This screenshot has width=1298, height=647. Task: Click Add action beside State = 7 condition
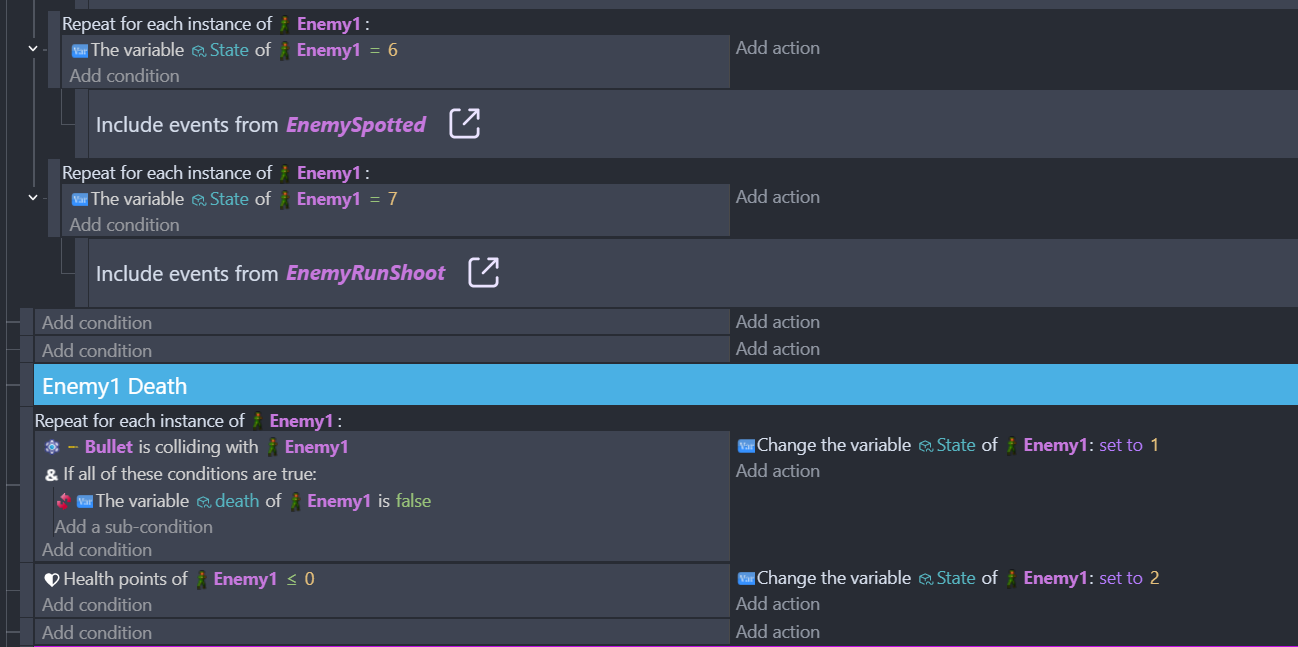[x=778, y=197]
